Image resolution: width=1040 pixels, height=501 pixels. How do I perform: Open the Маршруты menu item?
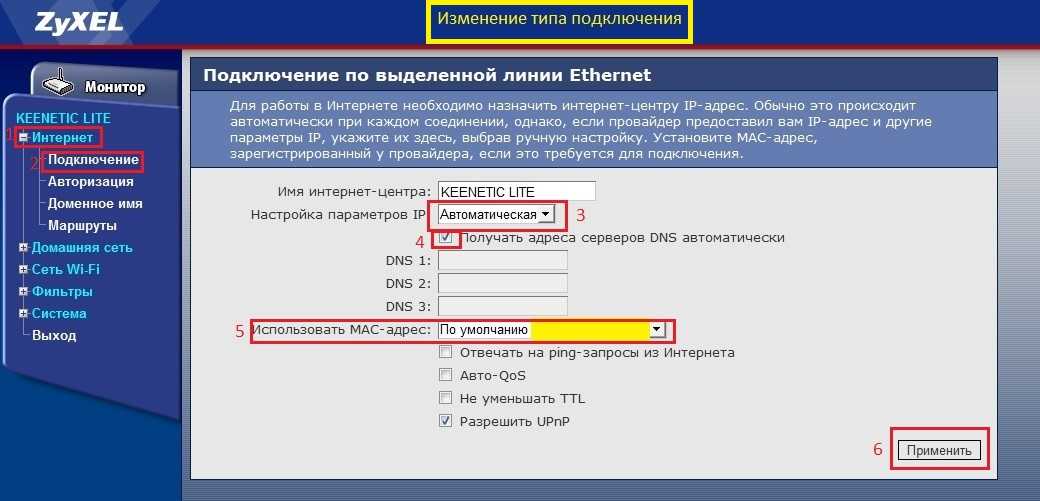pyautogui.click(x=82, y=226)
